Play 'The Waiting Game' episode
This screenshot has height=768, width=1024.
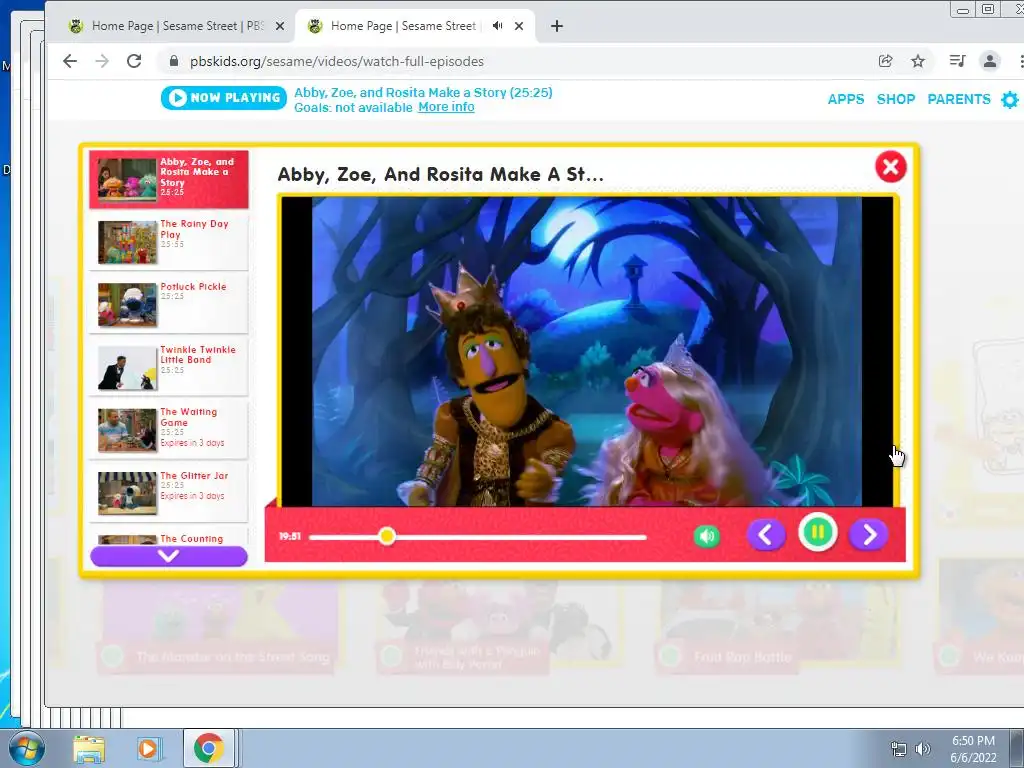pos(168,430)
